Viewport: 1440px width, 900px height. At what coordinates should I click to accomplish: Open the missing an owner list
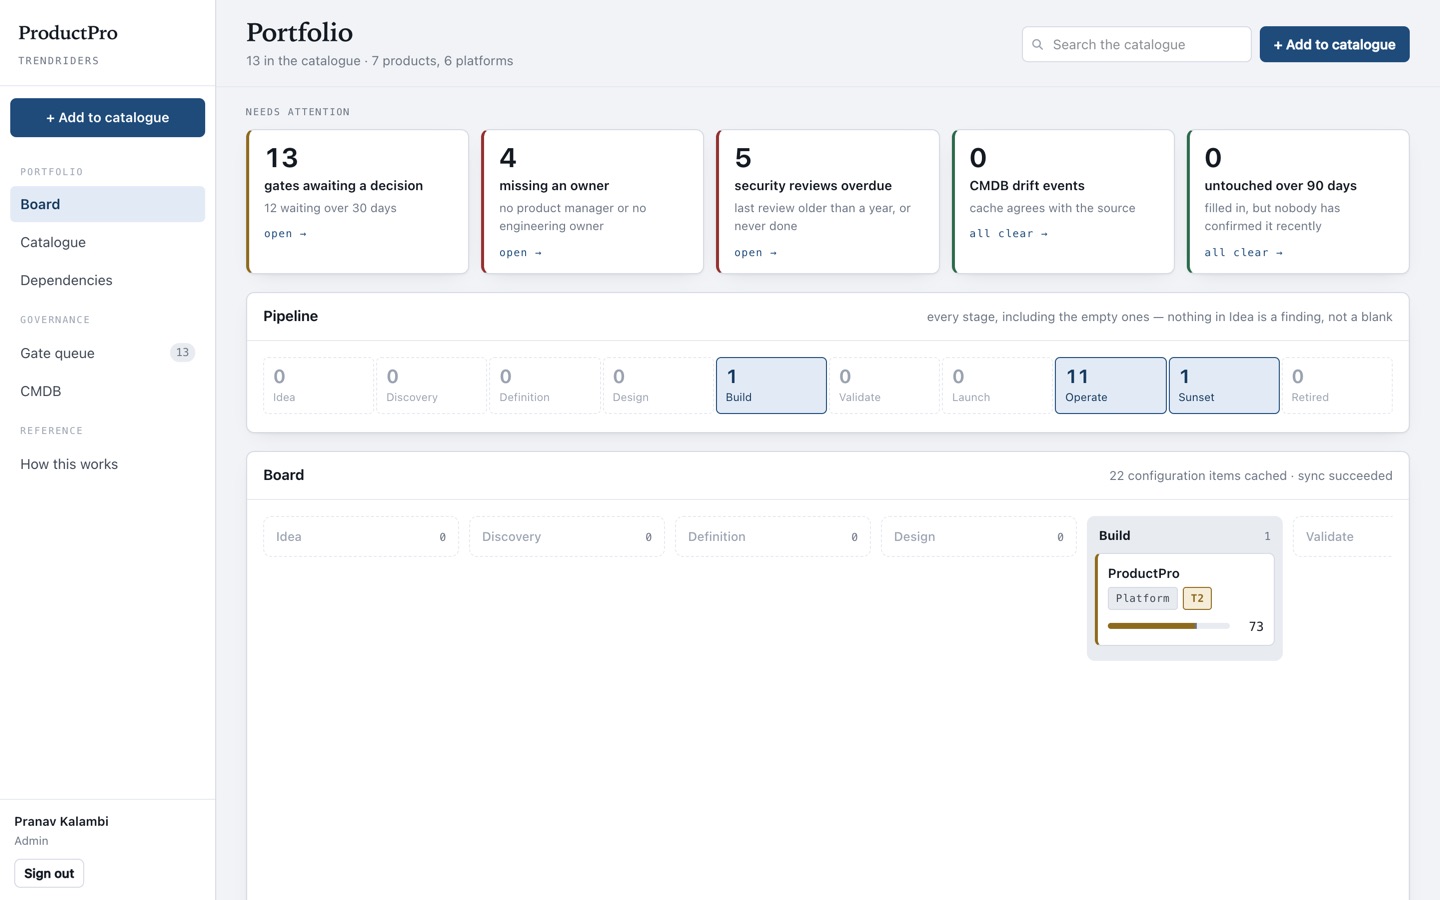click(x=520, y=253)
